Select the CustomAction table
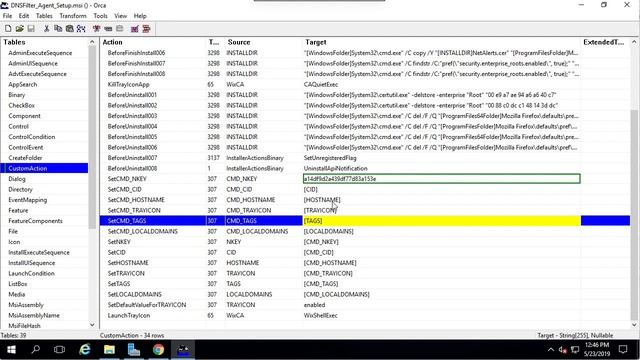This screenshot has width=640, height=360. [x=44, y=168]
